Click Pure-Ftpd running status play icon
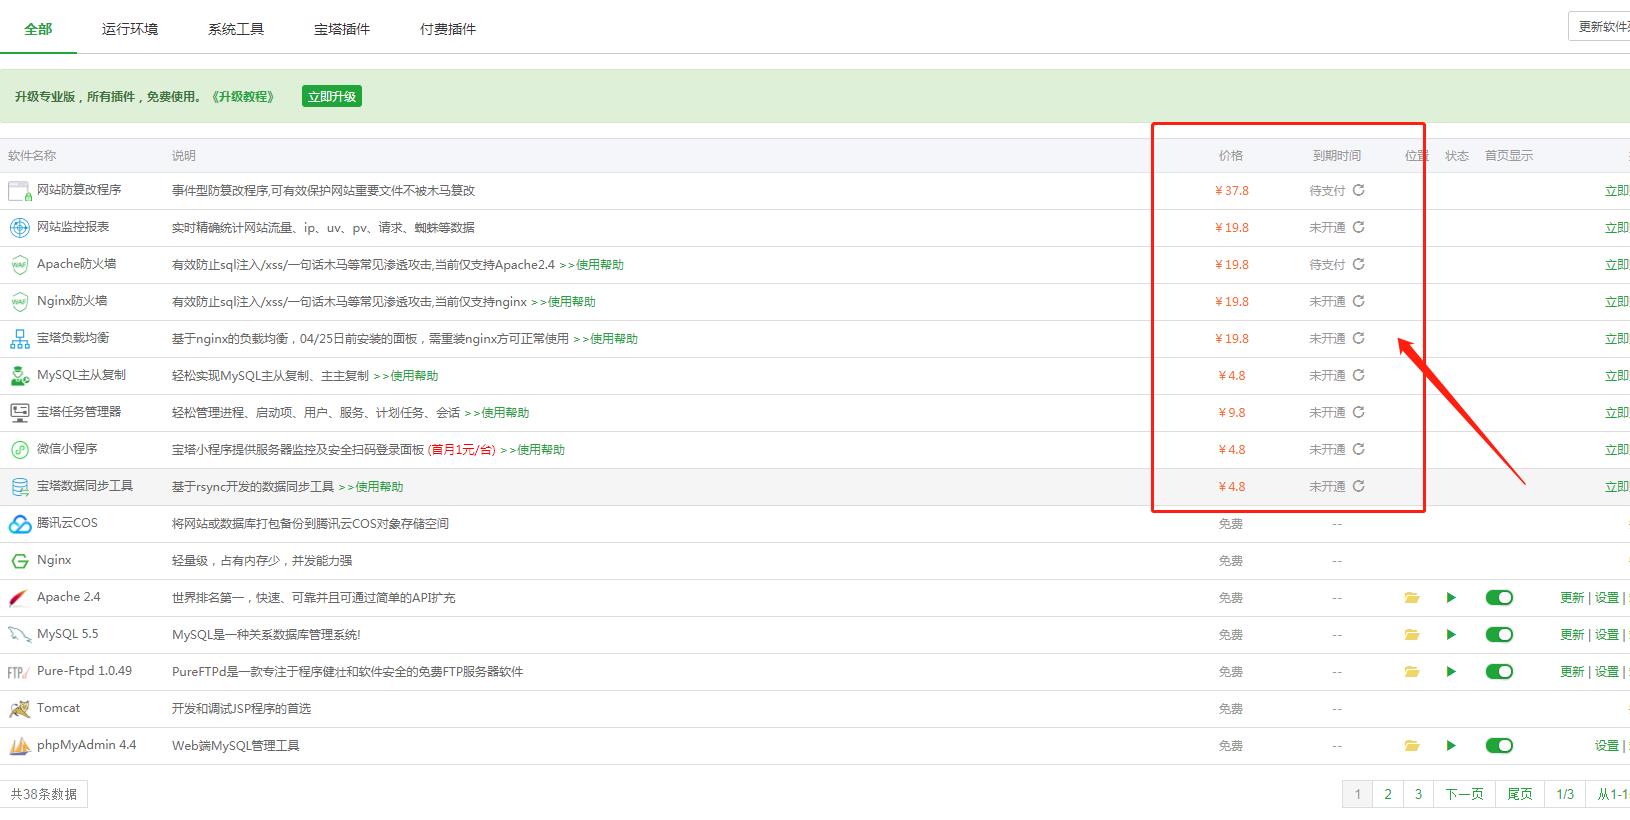Image resolution: width=1630 pixels, height=820 pixels. pos(1451,672)
